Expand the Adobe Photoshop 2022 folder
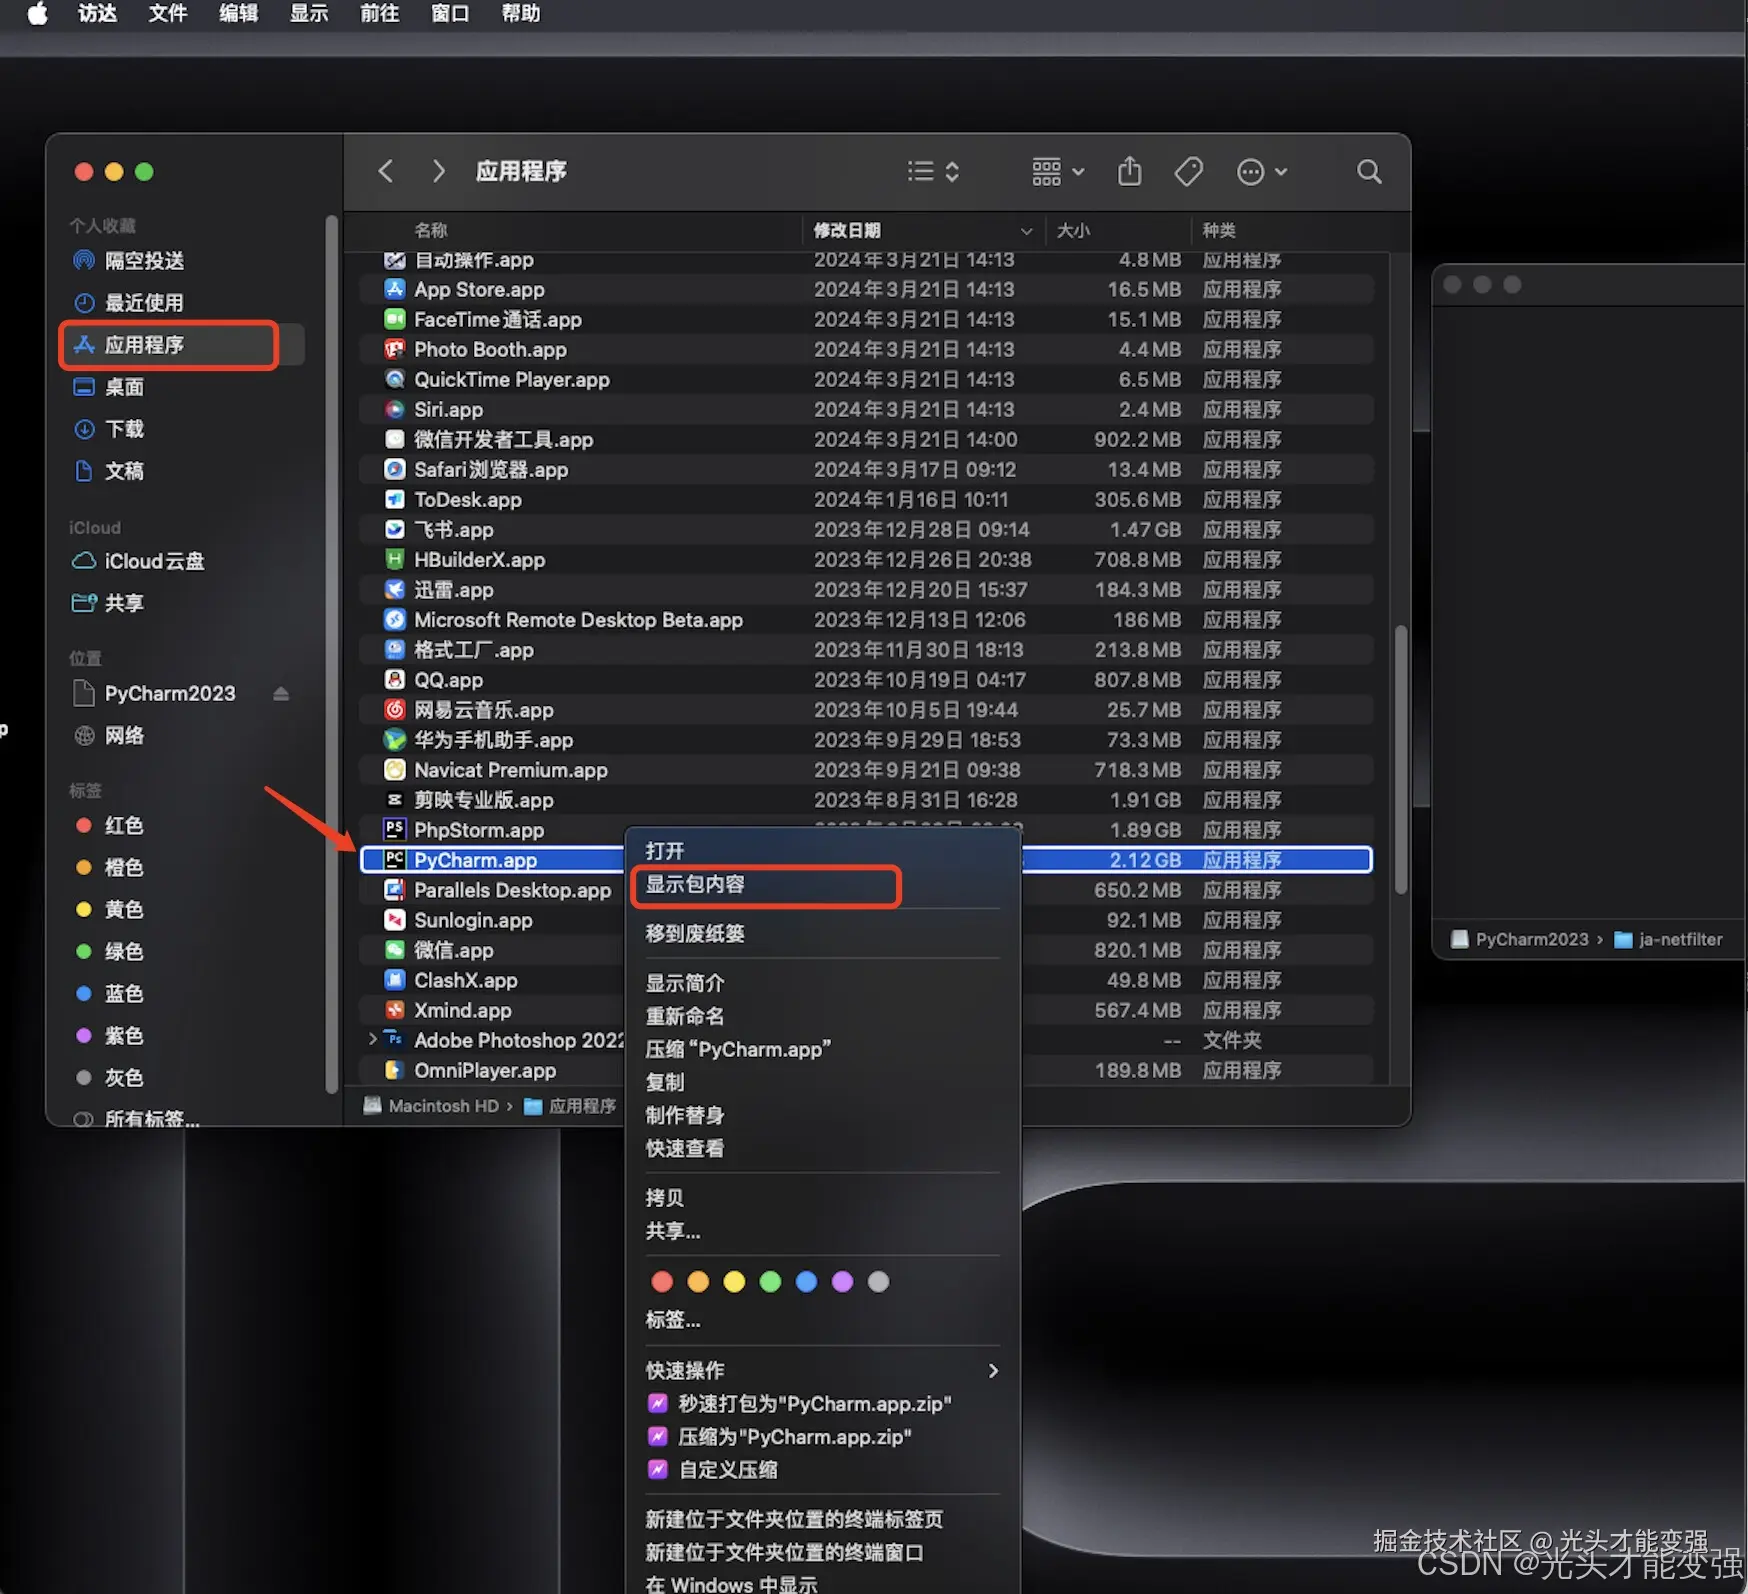 click(x=372, y=1039)
